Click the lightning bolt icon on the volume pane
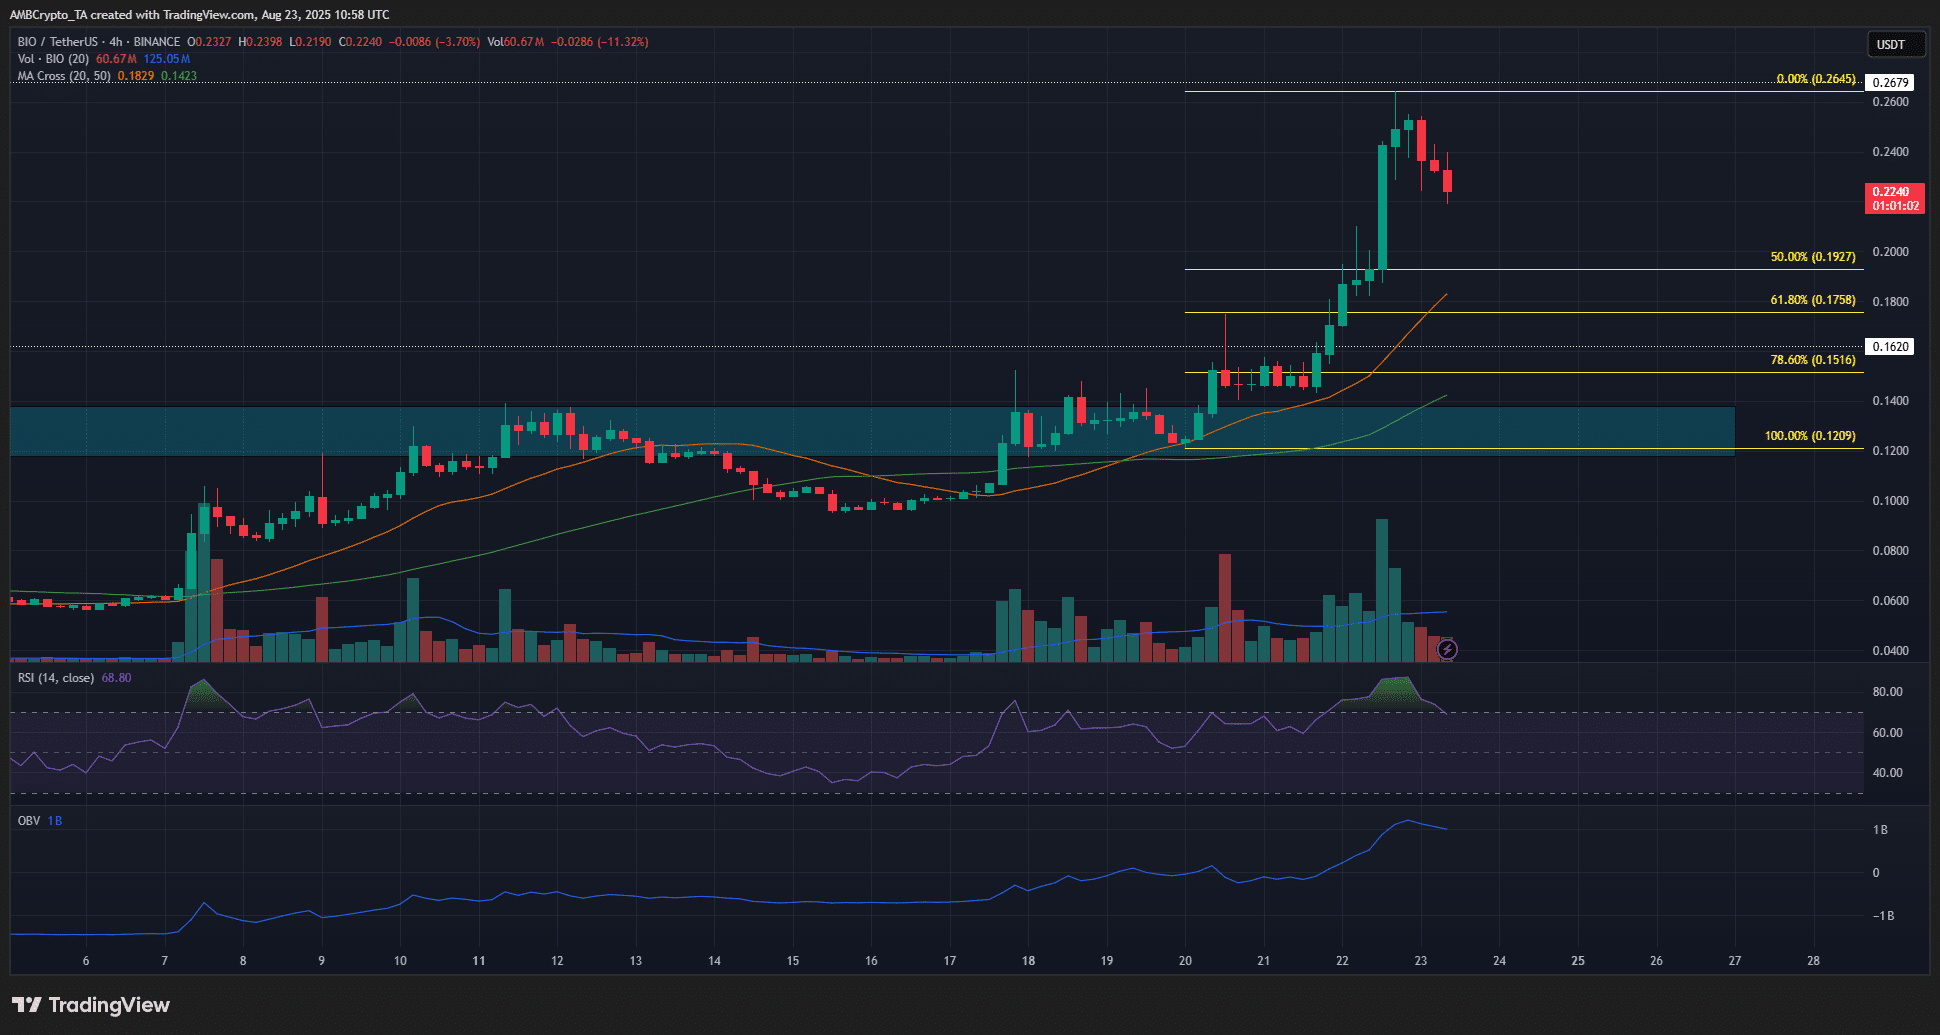1940x1035 pixels. pos(1447,650)
